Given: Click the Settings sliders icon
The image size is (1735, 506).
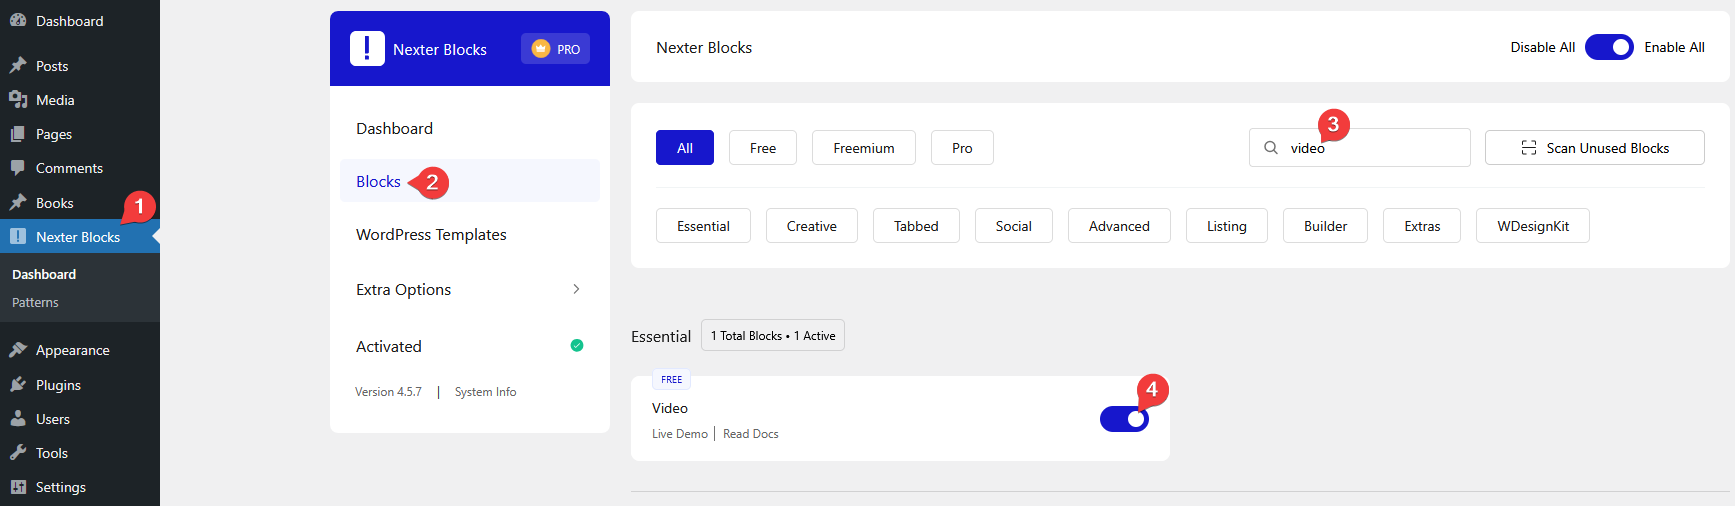Looking at the screenshot, I should pos(18,487).
